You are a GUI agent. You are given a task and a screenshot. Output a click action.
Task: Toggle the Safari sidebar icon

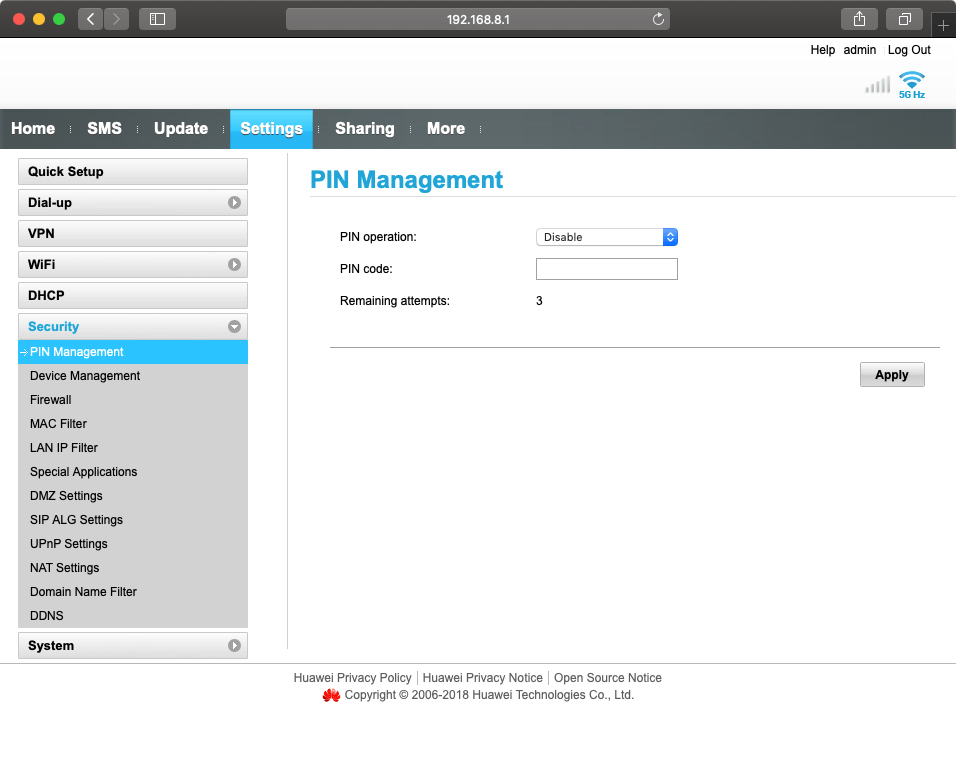click(157, 18)
